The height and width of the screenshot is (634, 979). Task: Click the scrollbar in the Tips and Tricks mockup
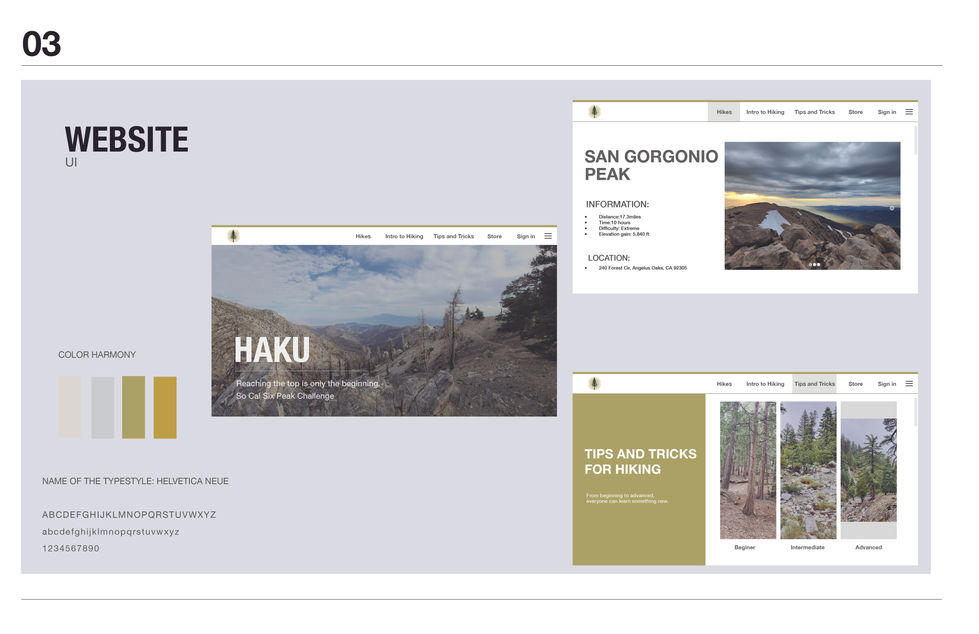[915, 412]
